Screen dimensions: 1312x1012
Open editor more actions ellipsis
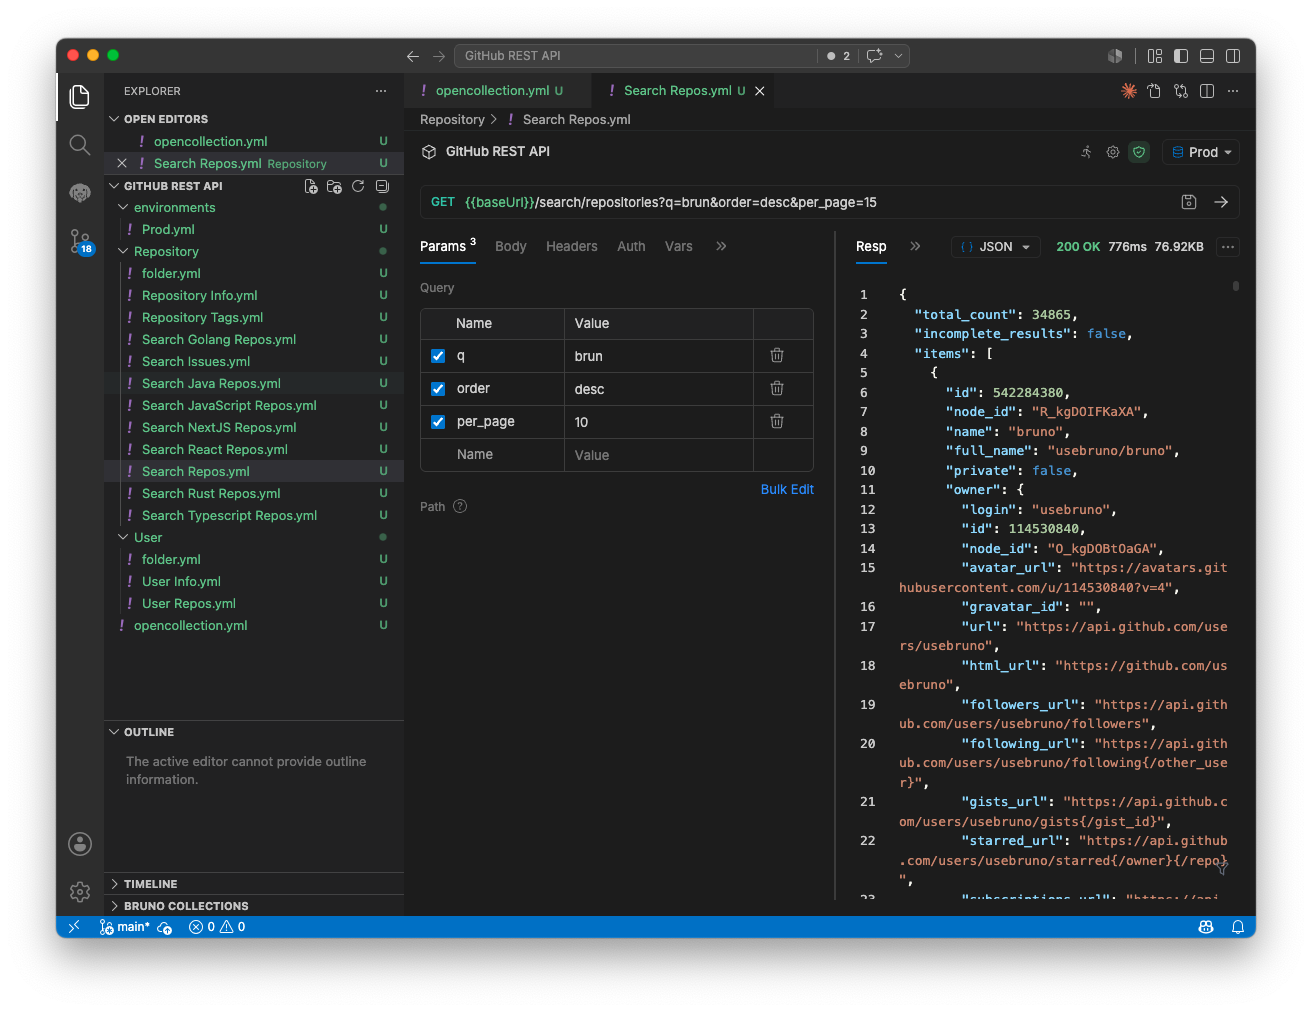(1233, 91)
